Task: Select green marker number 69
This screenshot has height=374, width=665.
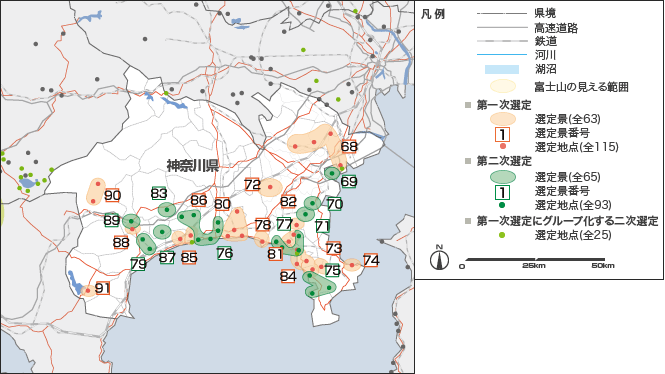Action: click(349, 181)
